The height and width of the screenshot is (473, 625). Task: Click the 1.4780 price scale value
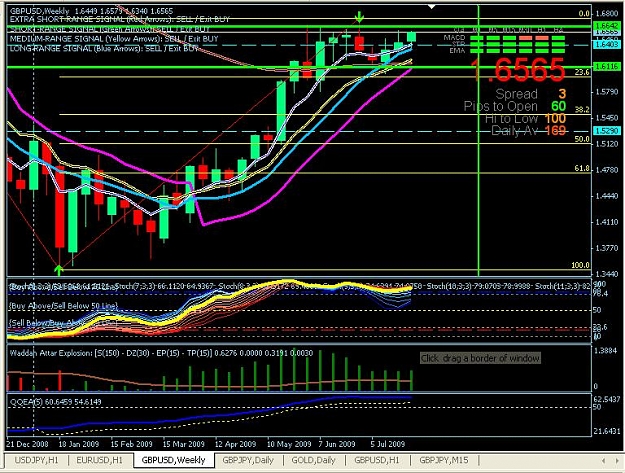coord(607,170)
